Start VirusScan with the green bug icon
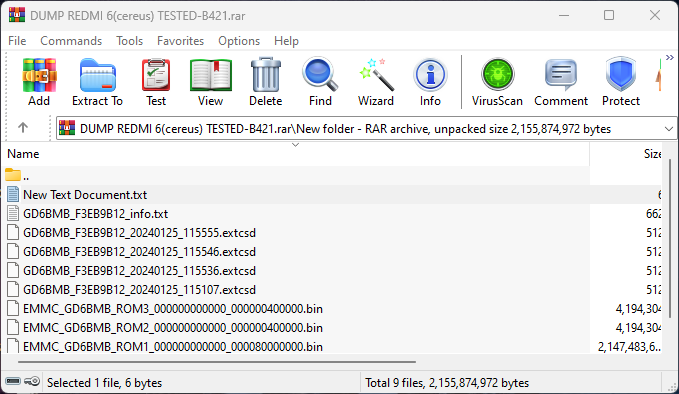Screen dimensions: 679x394 point(497,74)
